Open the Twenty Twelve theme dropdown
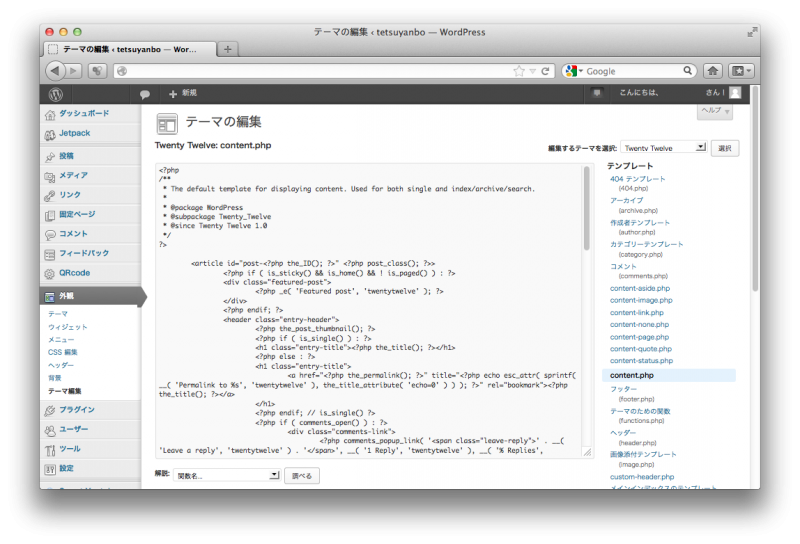Viewport: 800px width, 544px height. point(664,148)
